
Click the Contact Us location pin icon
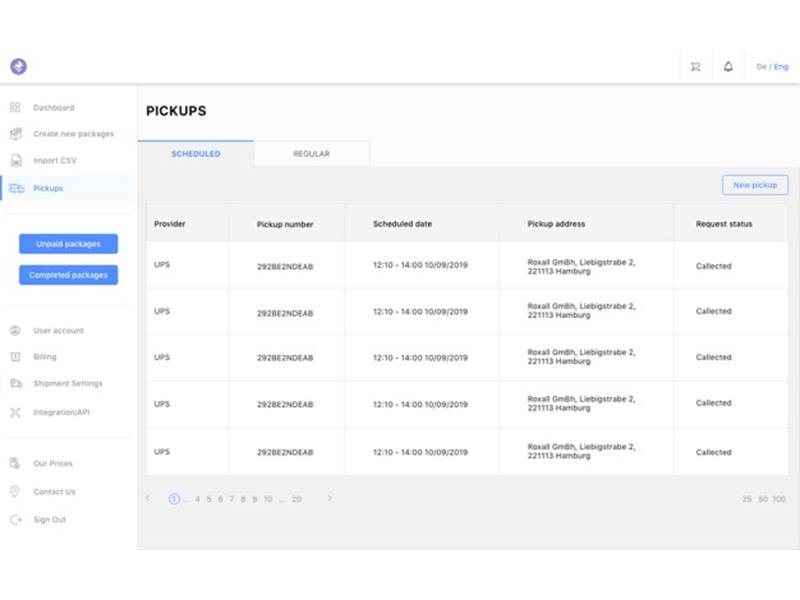coord(15,492)
